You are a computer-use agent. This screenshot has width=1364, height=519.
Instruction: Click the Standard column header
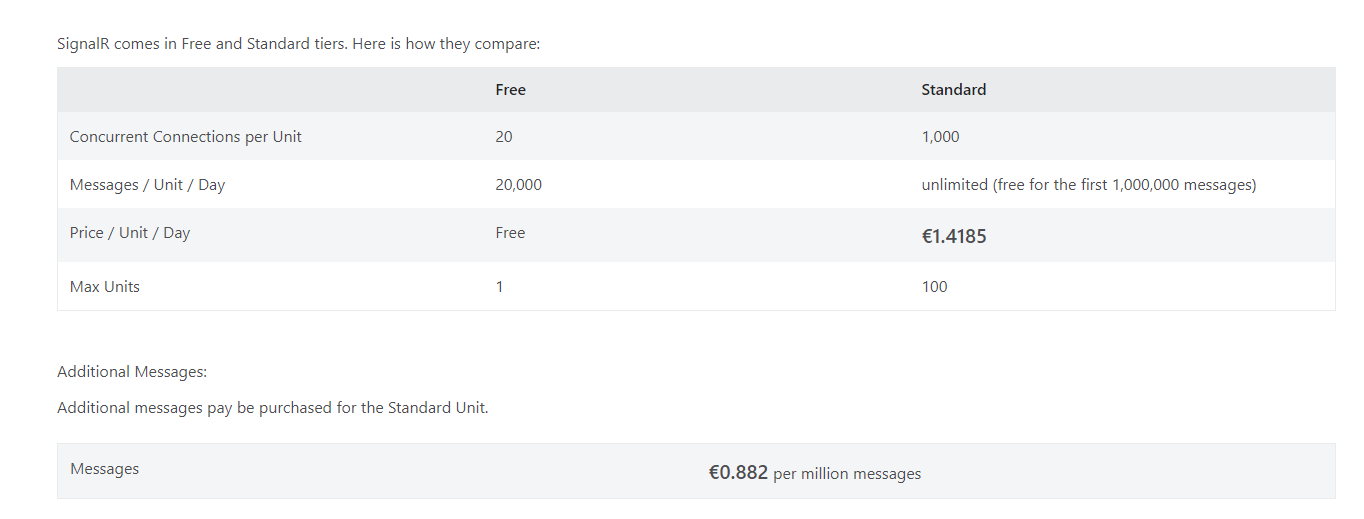click(x=953, y=90)
